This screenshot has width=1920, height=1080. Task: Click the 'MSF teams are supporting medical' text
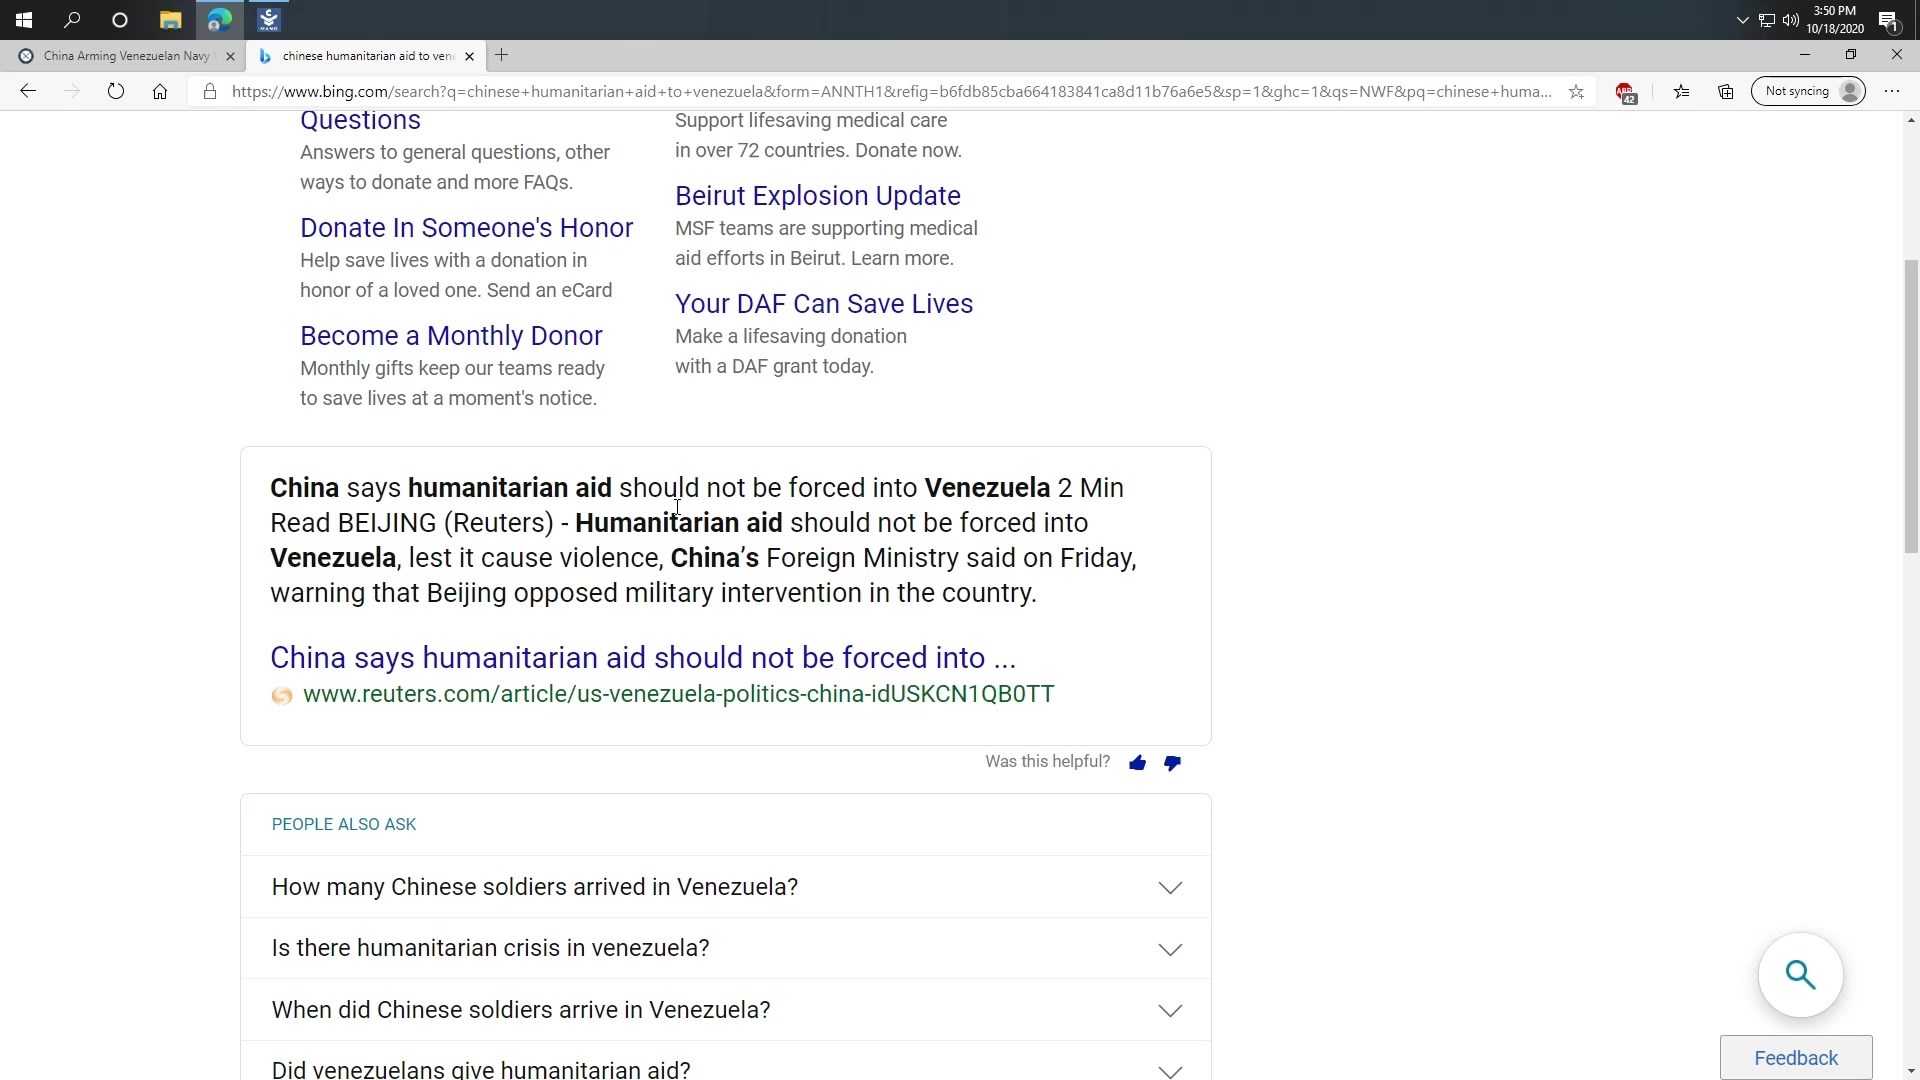click(x=826, y=229)
